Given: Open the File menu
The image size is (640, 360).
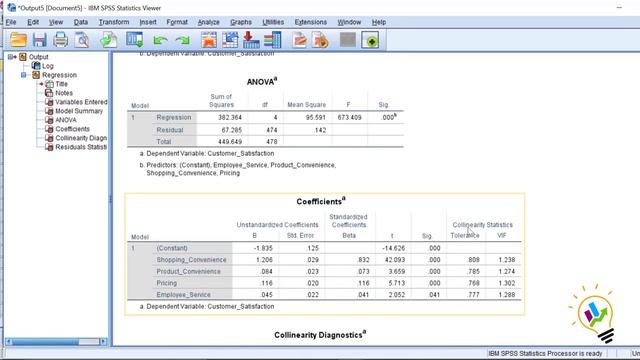Looking at the screenshot, I should (11, 22).
